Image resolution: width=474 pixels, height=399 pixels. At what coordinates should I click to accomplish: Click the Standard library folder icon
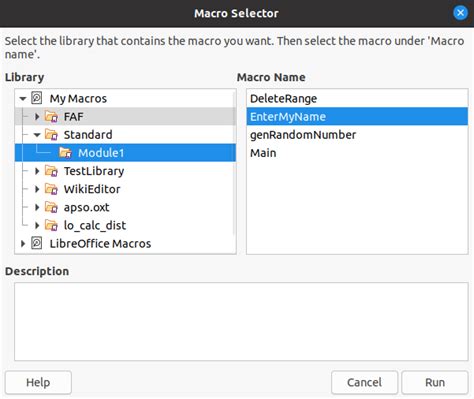point(51,135)
